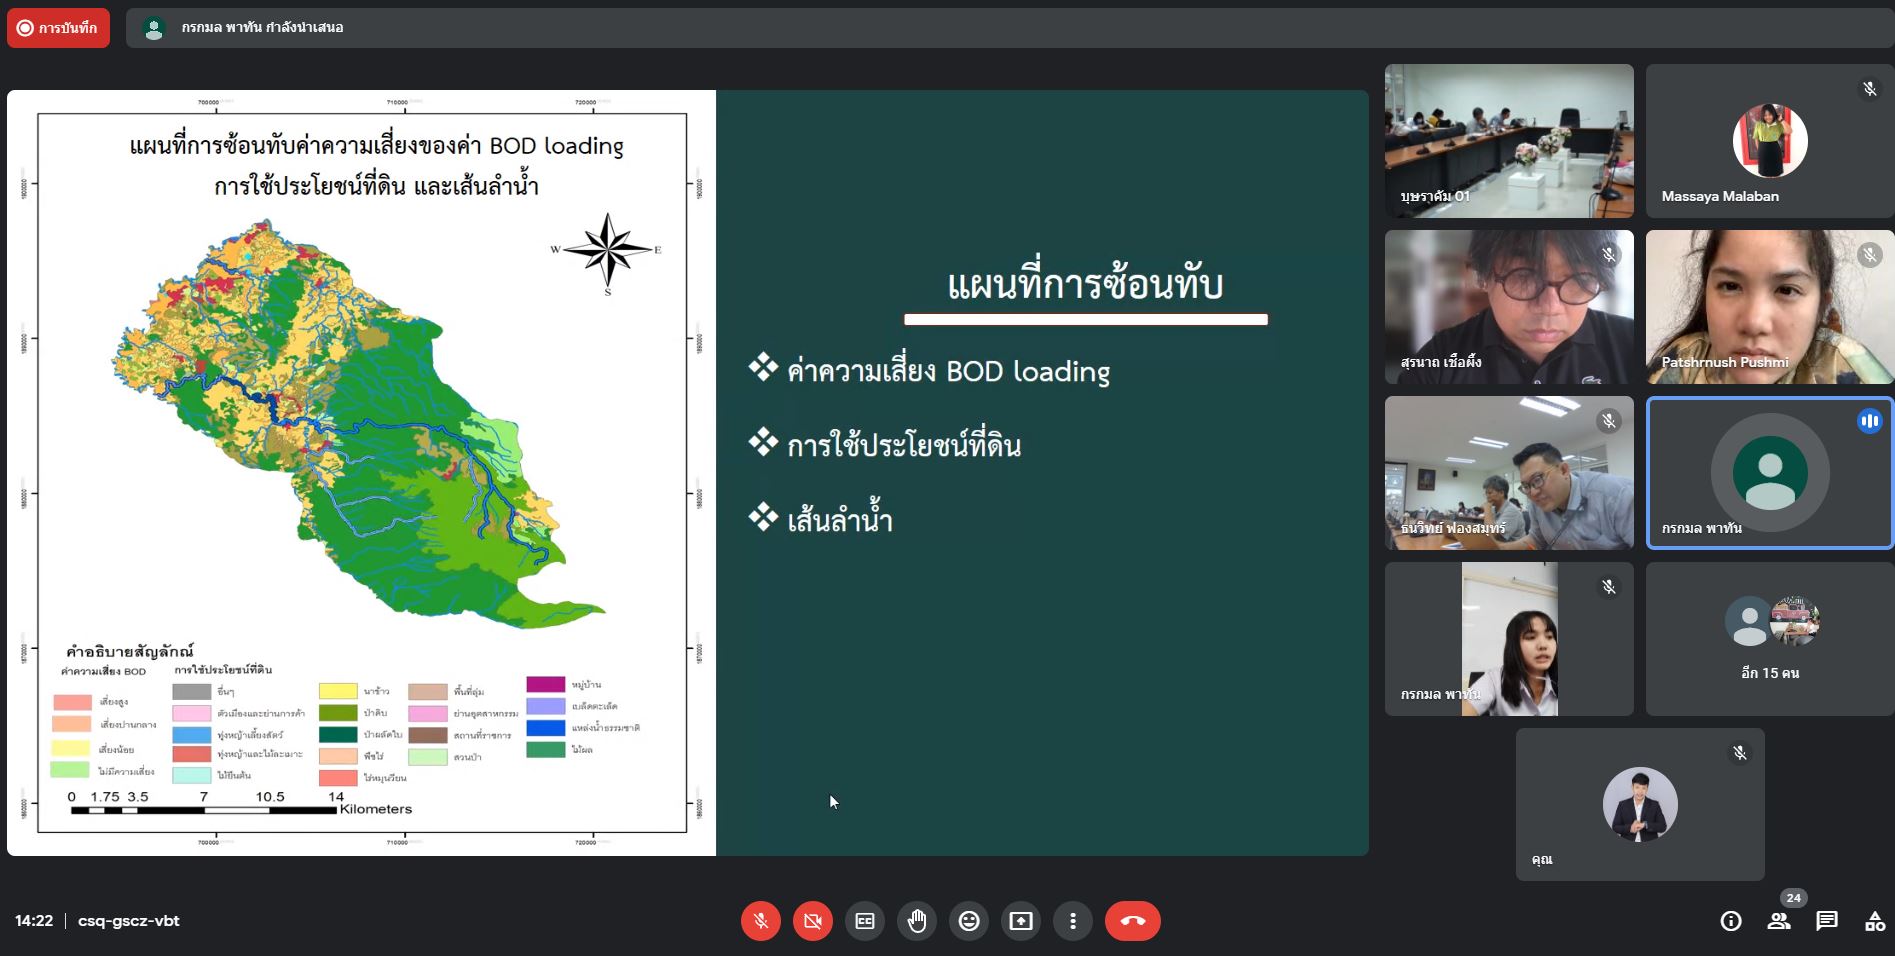Open the meeting details info icon
The image size is (1895, 956).
click(1731, 921)
